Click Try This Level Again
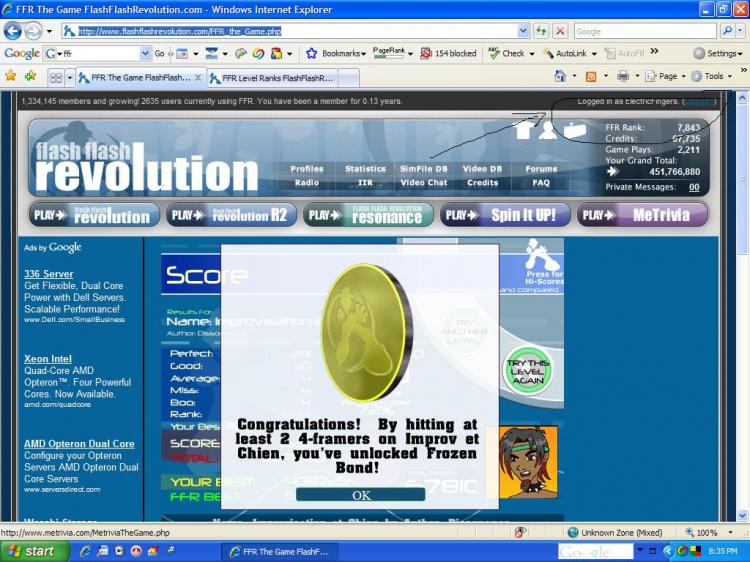 [x=528, y=371]
